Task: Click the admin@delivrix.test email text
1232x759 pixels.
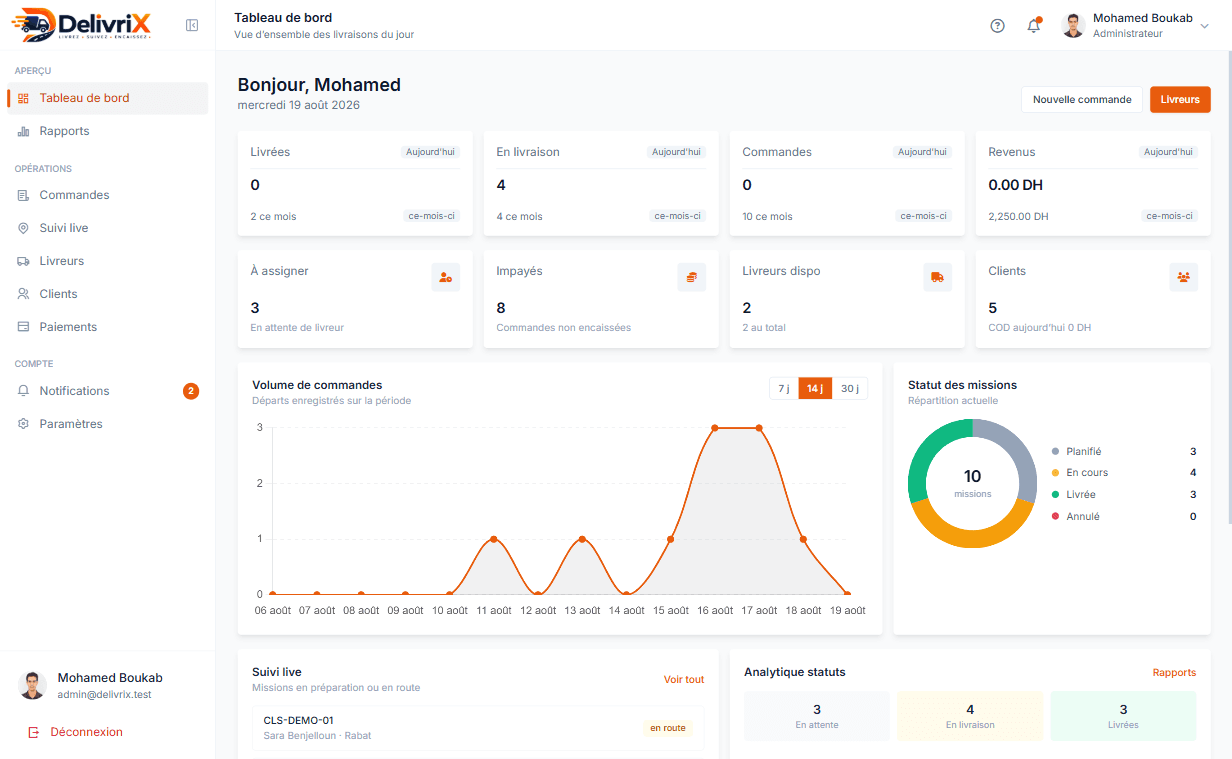Action: click(x=104, y=694)
